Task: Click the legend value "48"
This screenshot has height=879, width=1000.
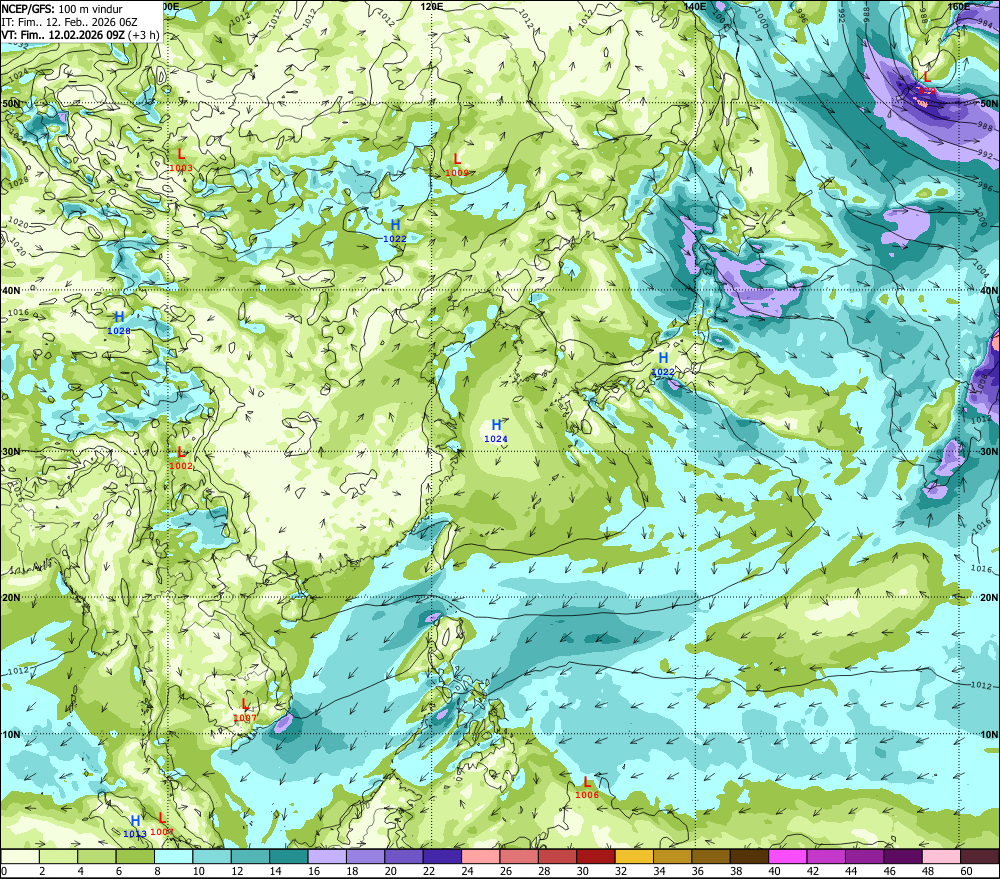Action: (x=928, y=871)
